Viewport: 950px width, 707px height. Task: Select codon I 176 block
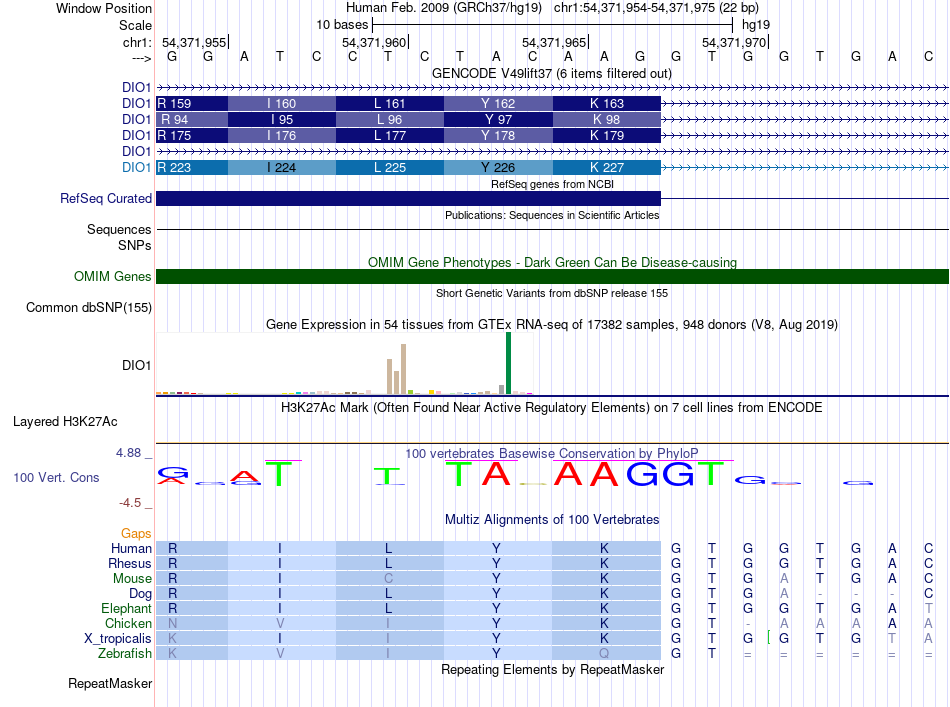282,135
